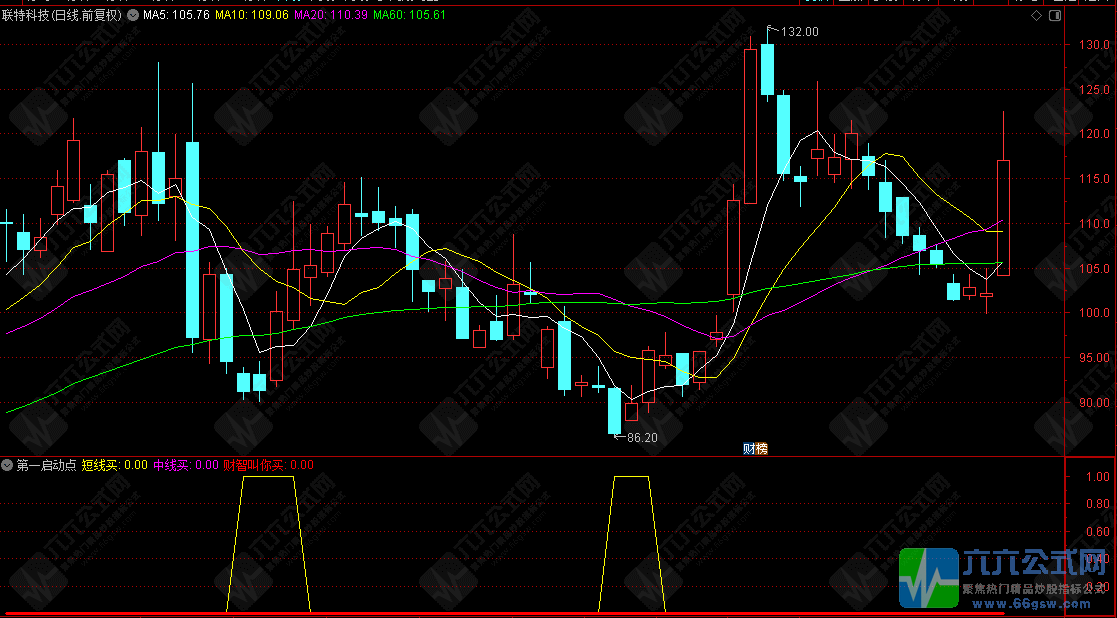Expand the 第一启动点 indicator dropdown arrow
The image size is (1117, 618).
[x=7, y=466]
